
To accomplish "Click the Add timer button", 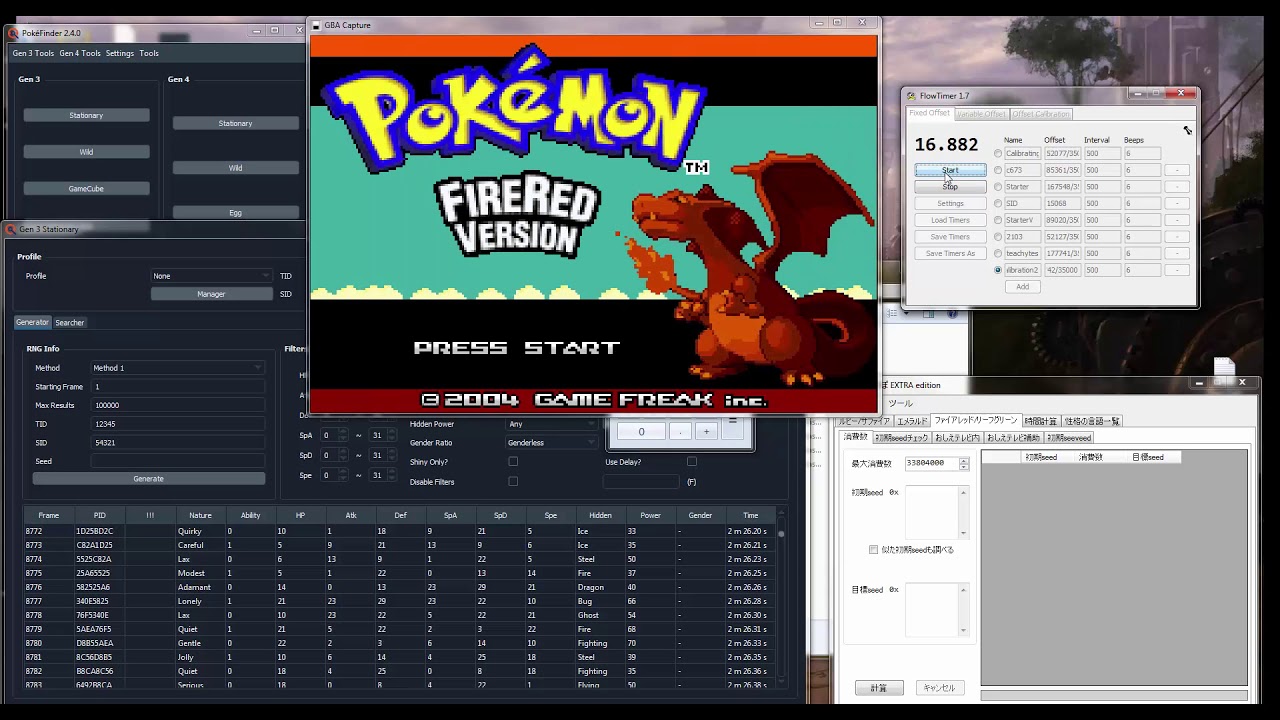I will [x=1022, y=287].
